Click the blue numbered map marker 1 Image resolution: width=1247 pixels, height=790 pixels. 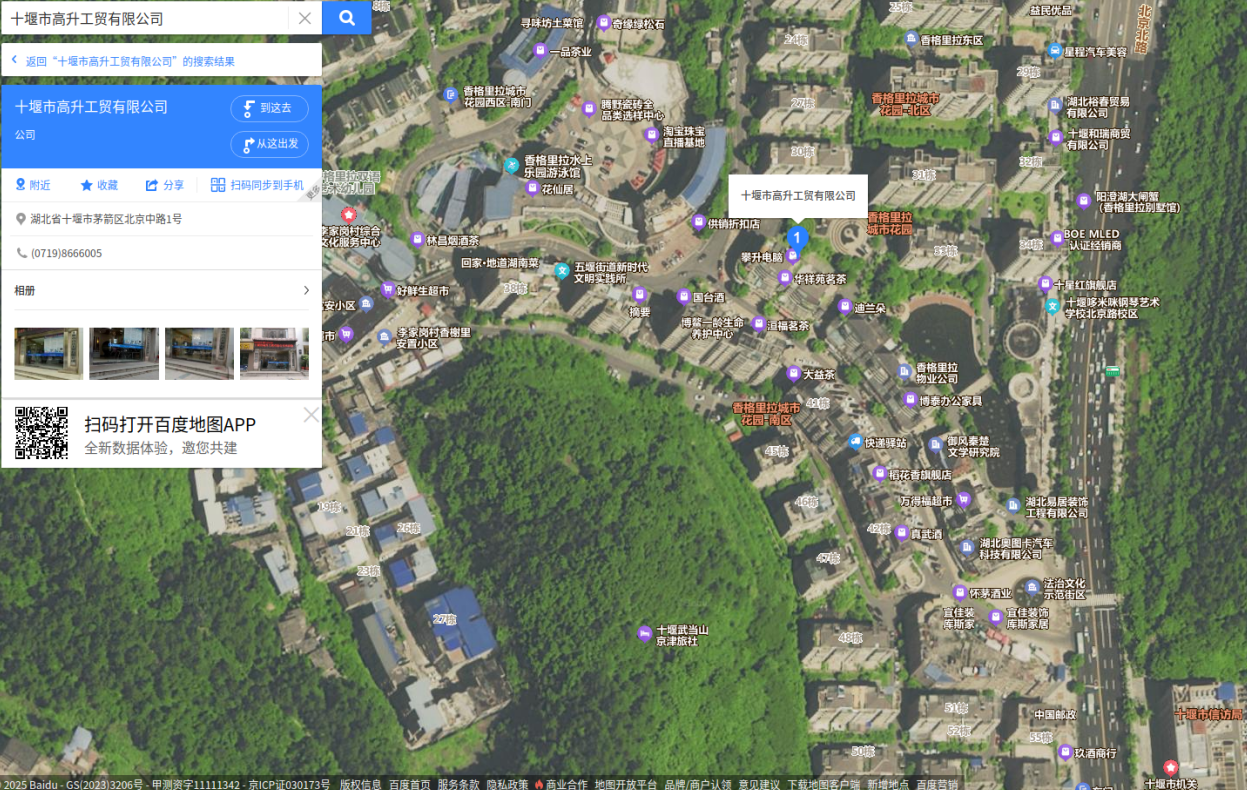tap(797, 238)
